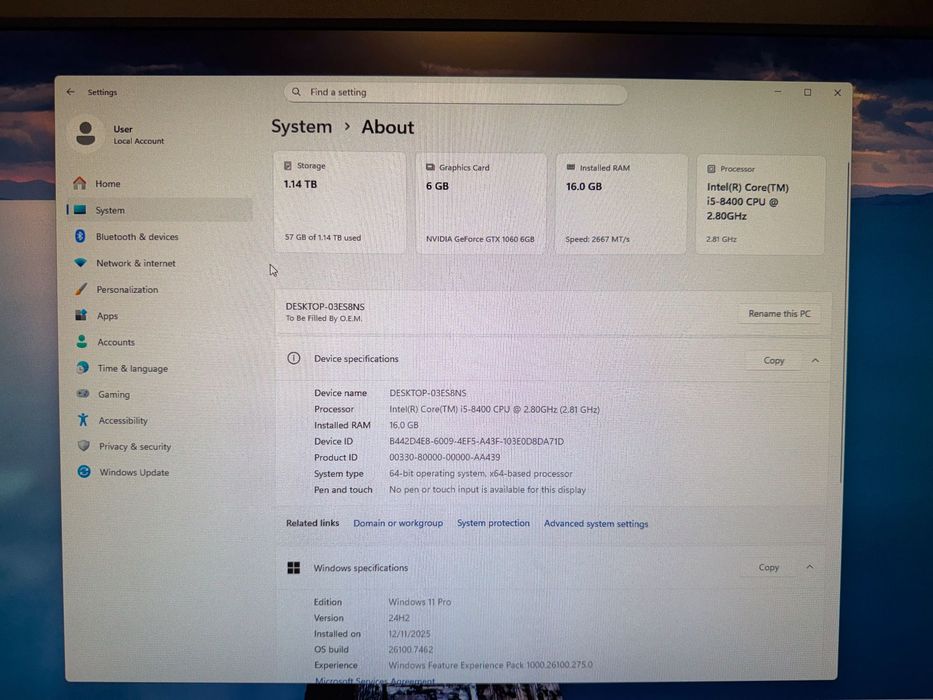The image size is (933, 700).
Task: Focus the Find a setting search box
Action: click(x=455, y=92)
